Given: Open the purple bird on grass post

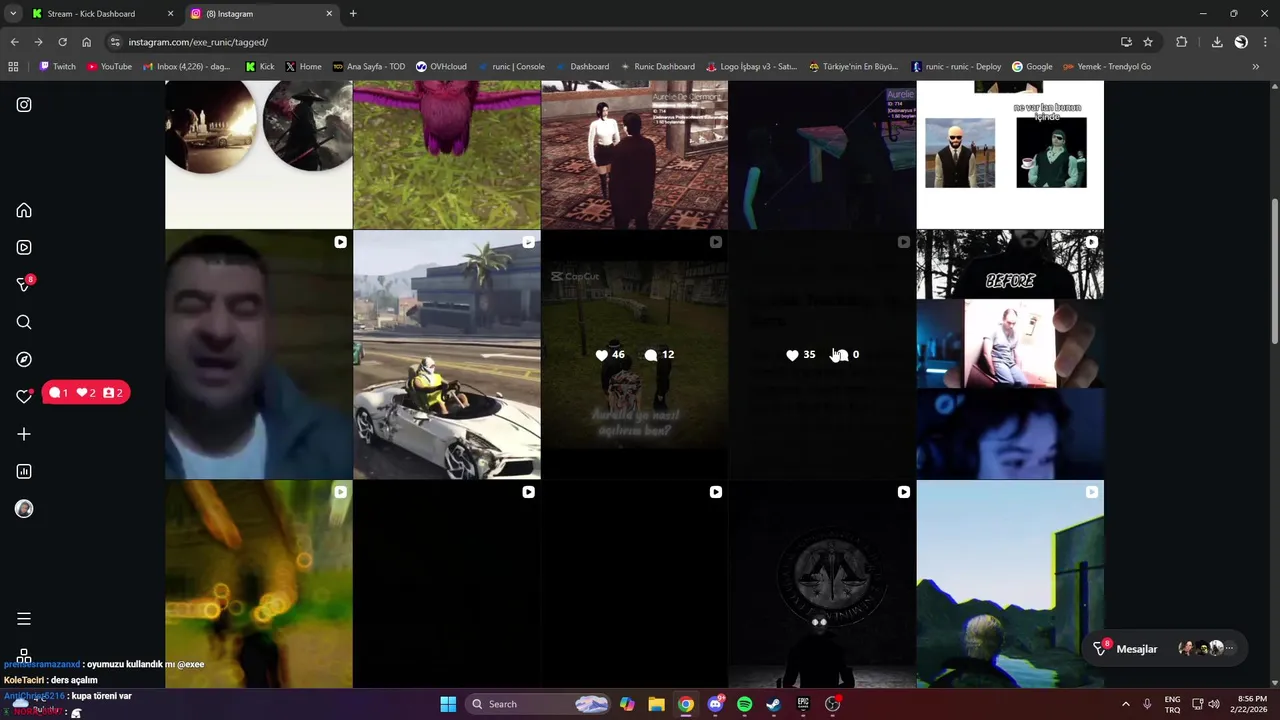Looking at the screenshot, I should pos(447,155).
